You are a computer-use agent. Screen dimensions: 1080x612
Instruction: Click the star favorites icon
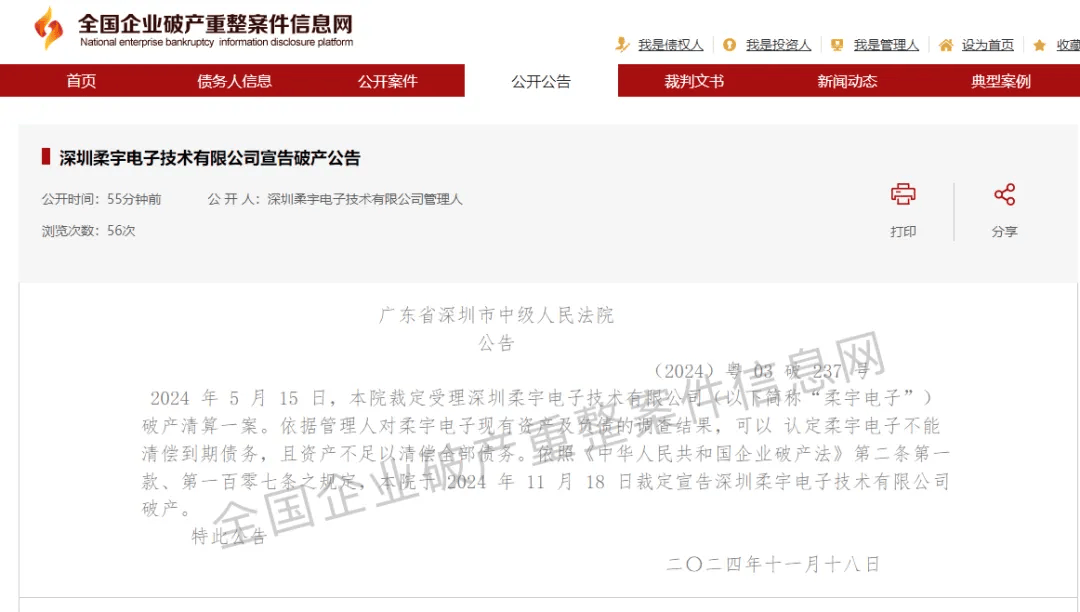tap(1039, 45)
